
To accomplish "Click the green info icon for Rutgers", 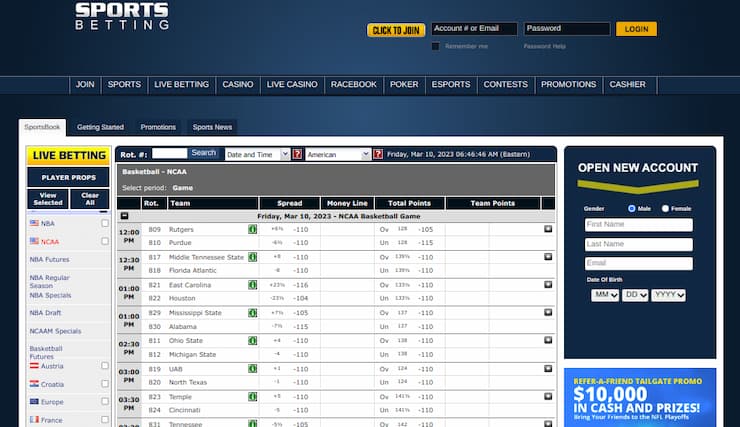I will pyautogui.click(x=252, y=229).
